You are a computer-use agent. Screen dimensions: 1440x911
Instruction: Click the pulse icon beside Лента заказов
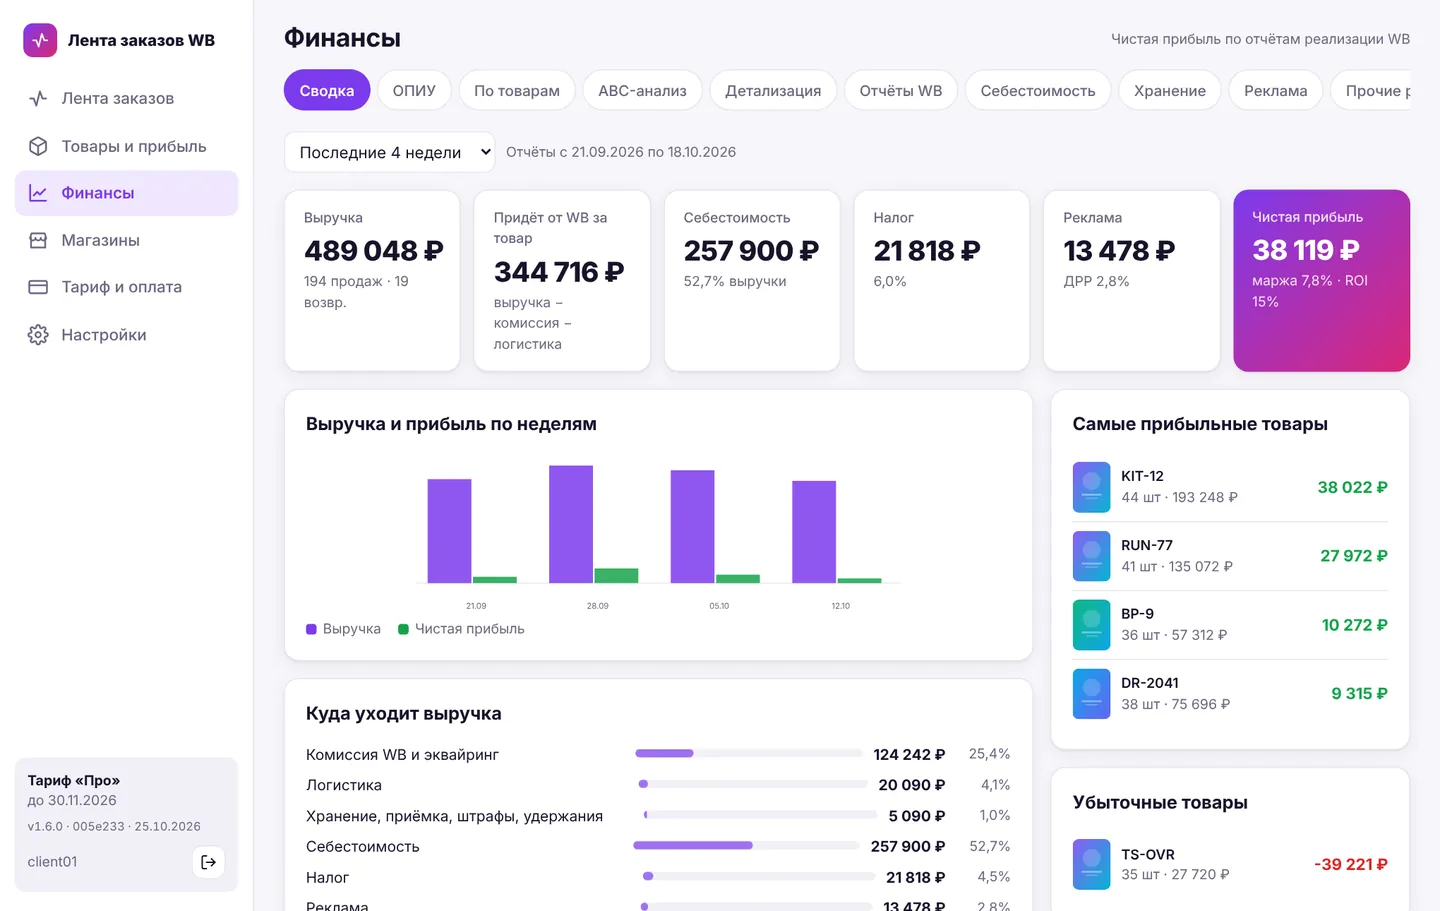pos(38,98)
